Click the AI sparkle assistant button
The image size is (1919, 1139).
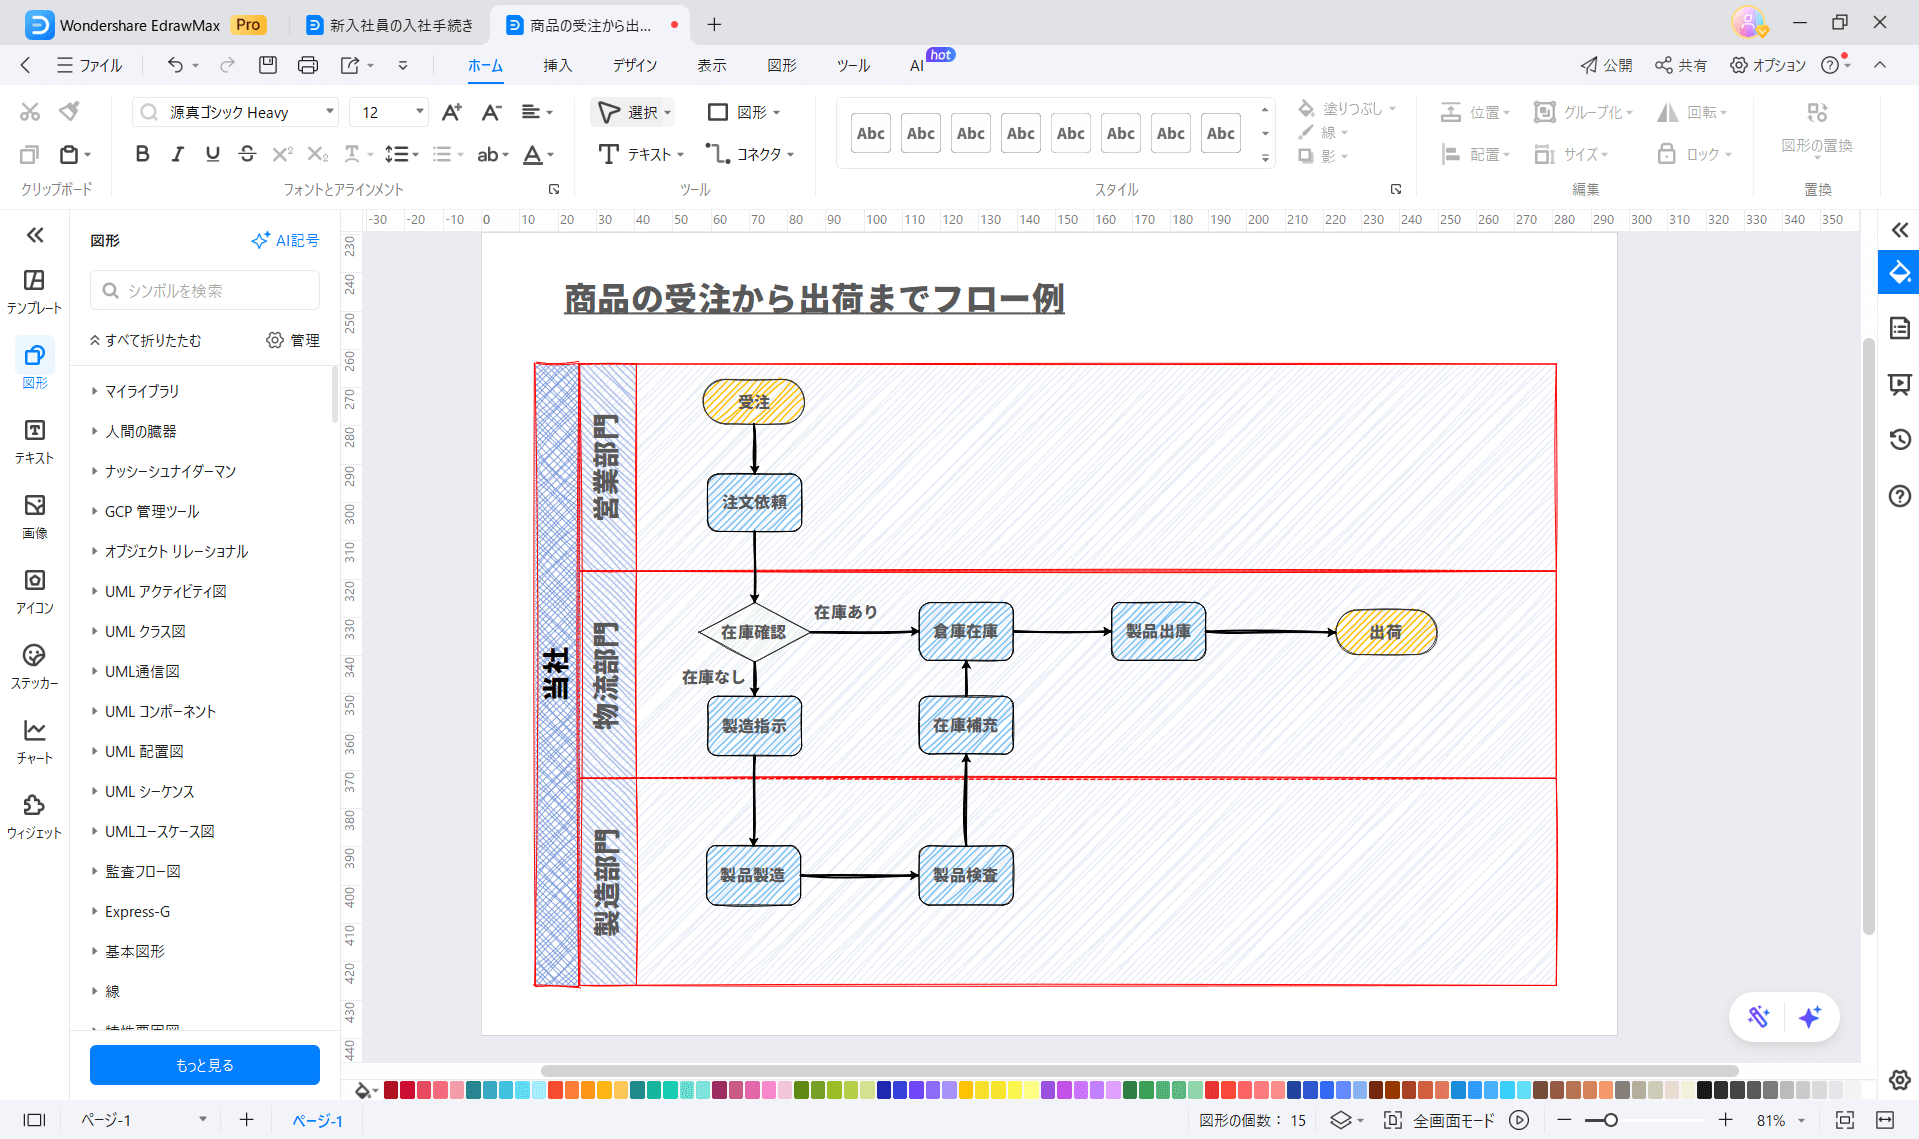point(1809,1017)
